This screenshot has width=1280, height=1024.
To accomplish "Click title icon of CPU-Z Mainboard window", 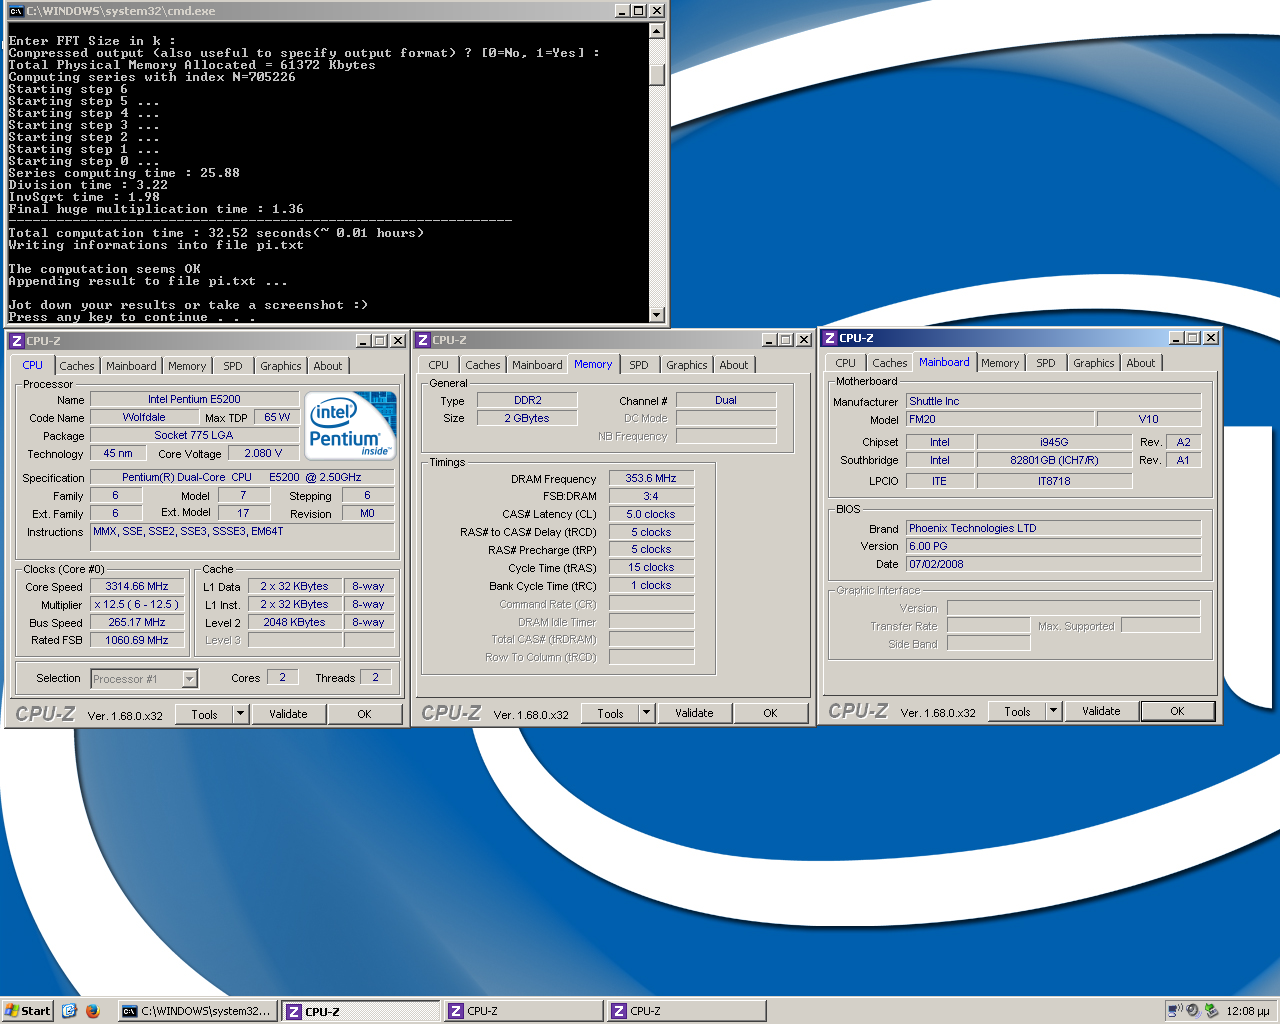I will (x=830, y=338).
